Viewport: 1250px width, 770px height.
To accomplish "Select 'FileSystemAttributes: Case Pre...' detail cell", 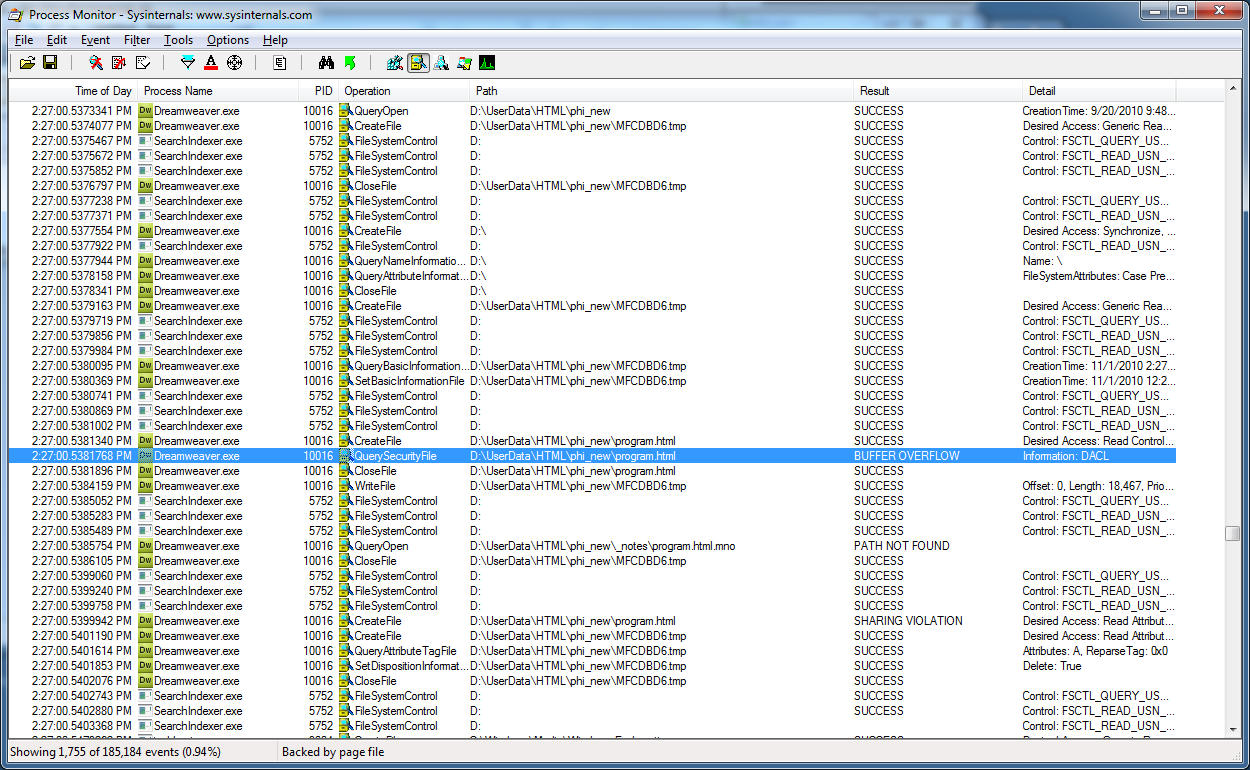I will 1098,276.
